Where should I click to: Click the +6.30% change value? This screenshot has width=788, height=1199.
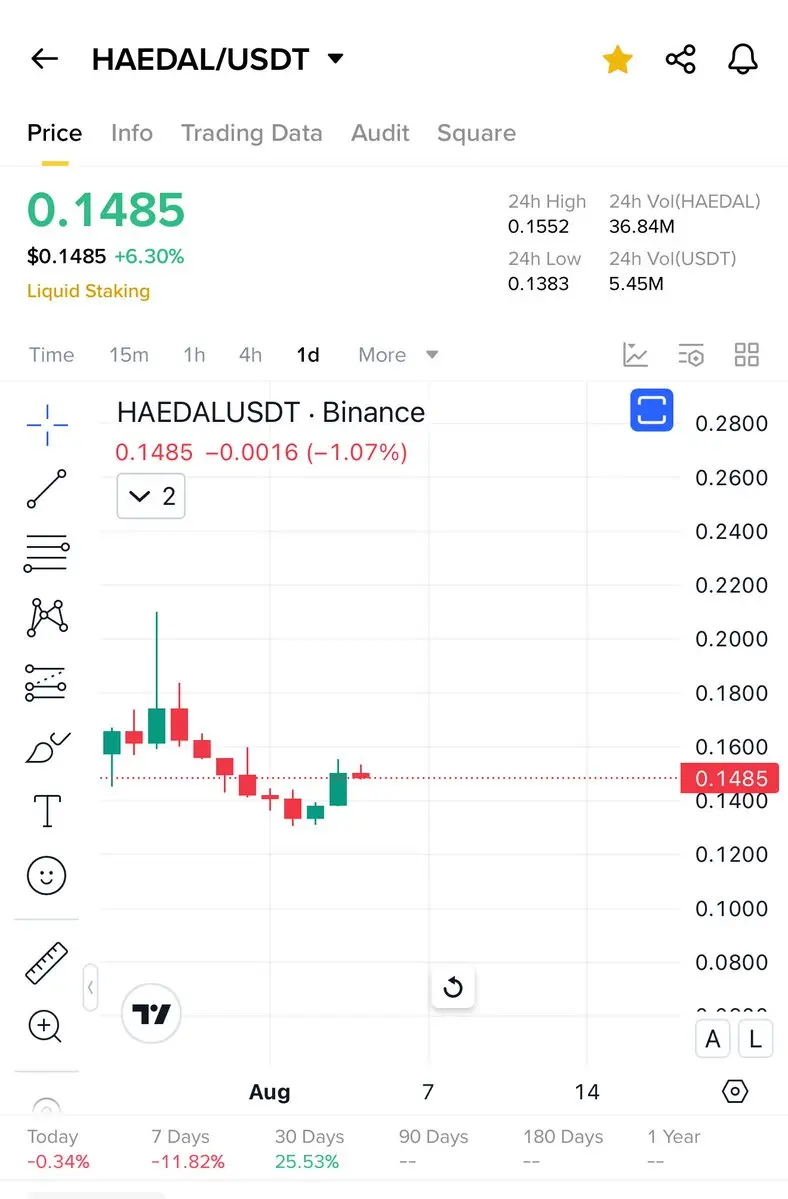pyautogui.click(x=149, y=256)
